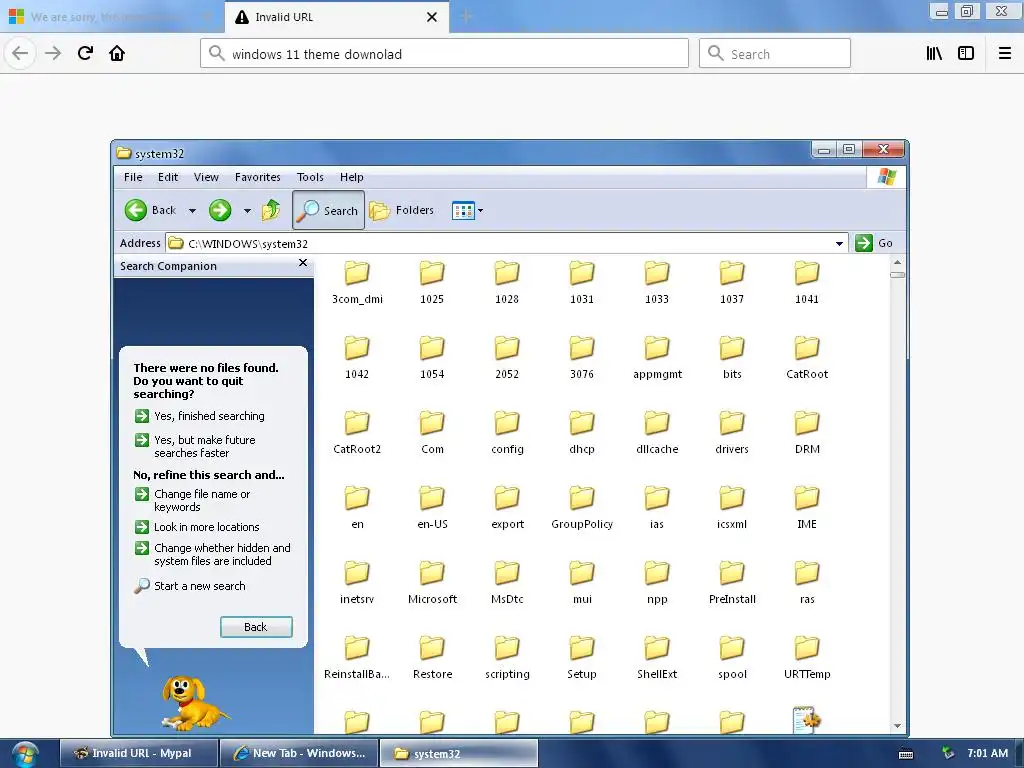Reload the browser page
Viewport: 1024px width, 768px height.
coord(85,54)
